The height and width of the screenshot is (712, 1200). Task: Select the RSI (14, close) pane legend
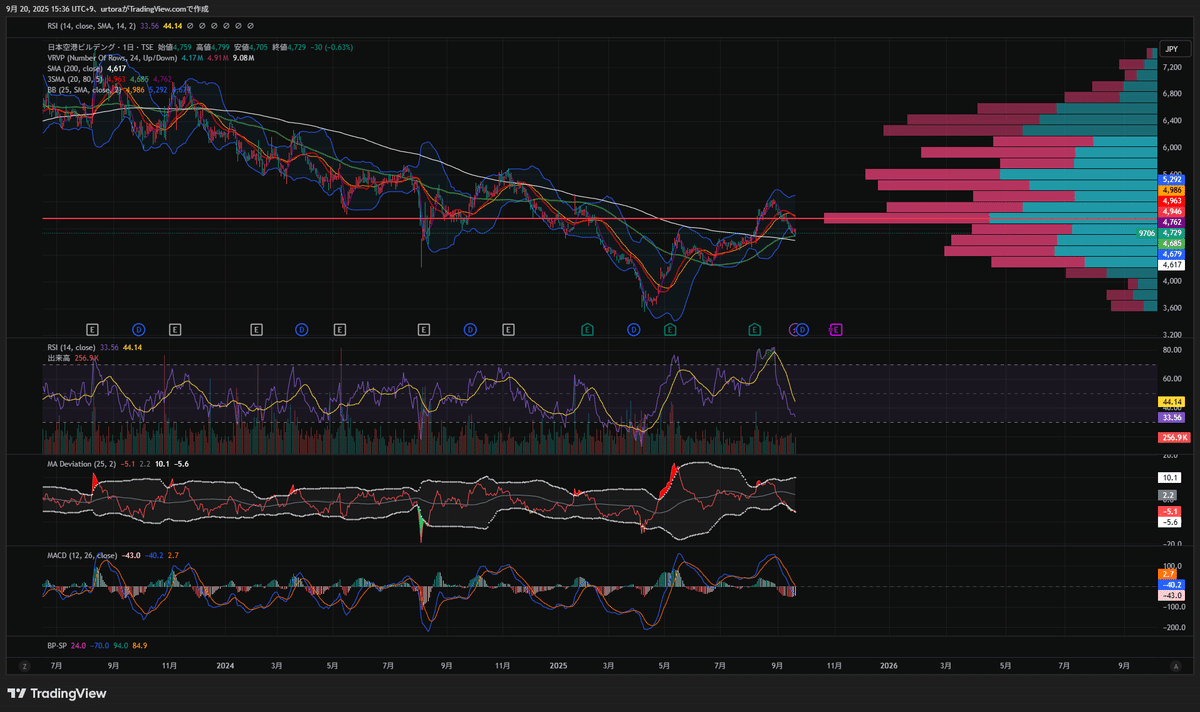click(x=70, y=347)
